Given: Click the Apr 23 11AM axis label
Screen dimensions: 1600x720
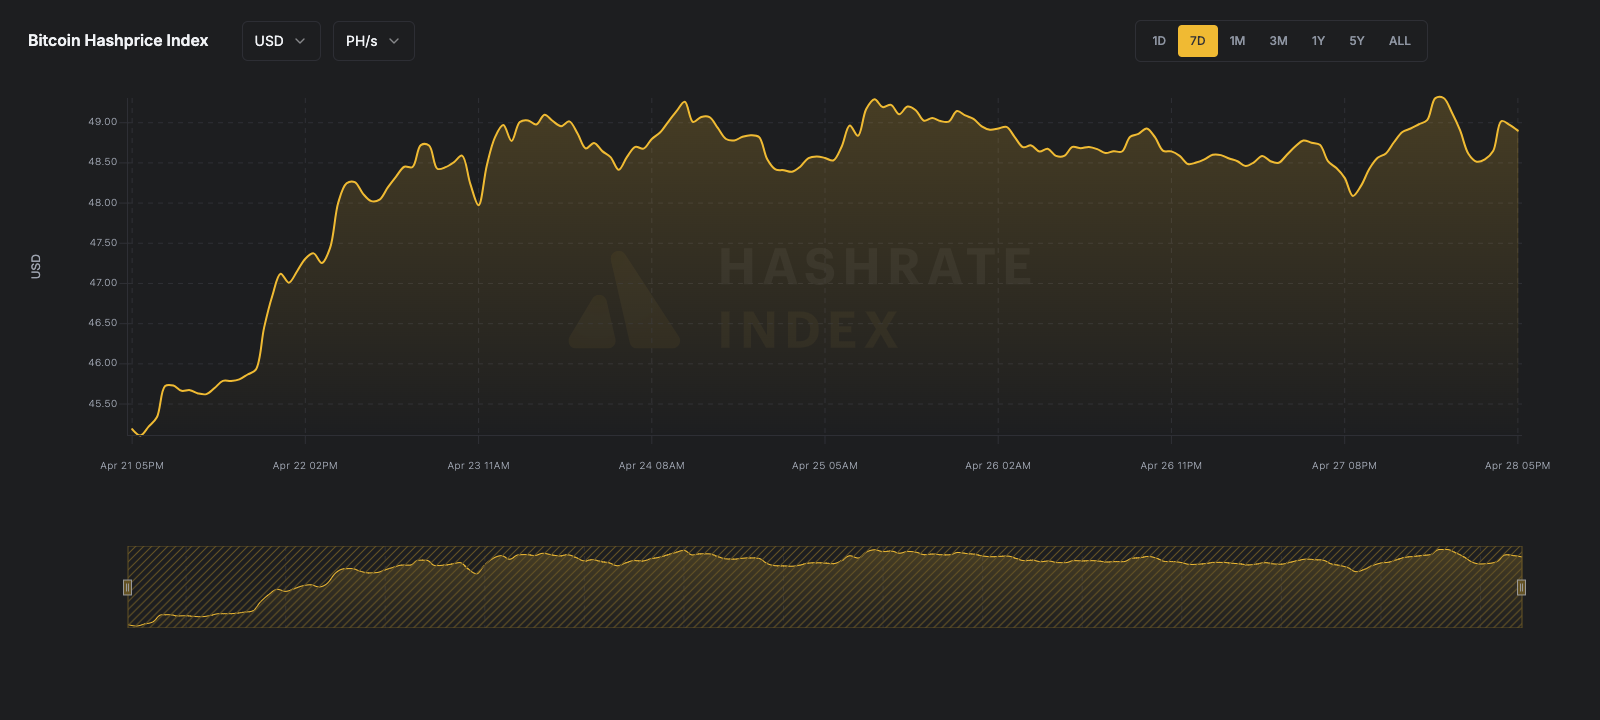Looking at the screenshot, I should coord(478,466).
